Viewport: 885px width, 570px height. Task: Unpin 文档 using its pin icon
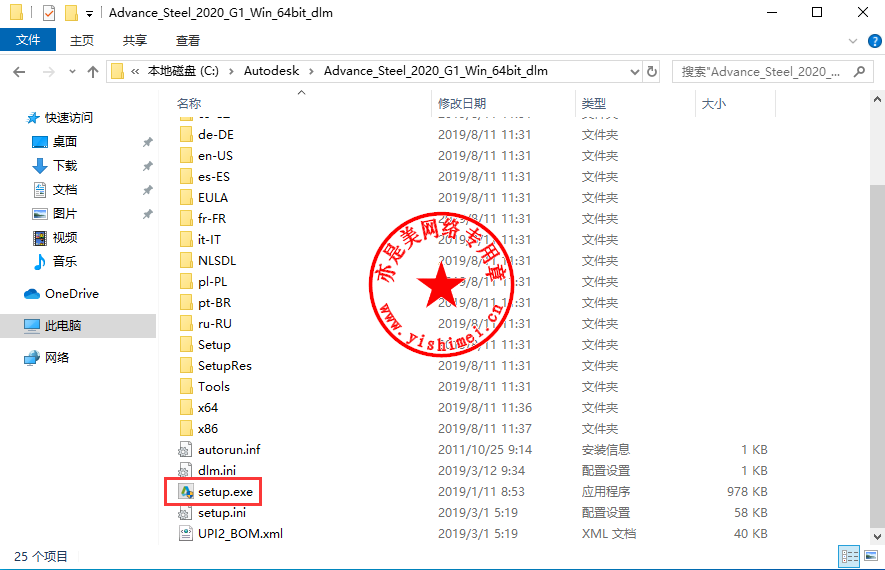[147, 190]
